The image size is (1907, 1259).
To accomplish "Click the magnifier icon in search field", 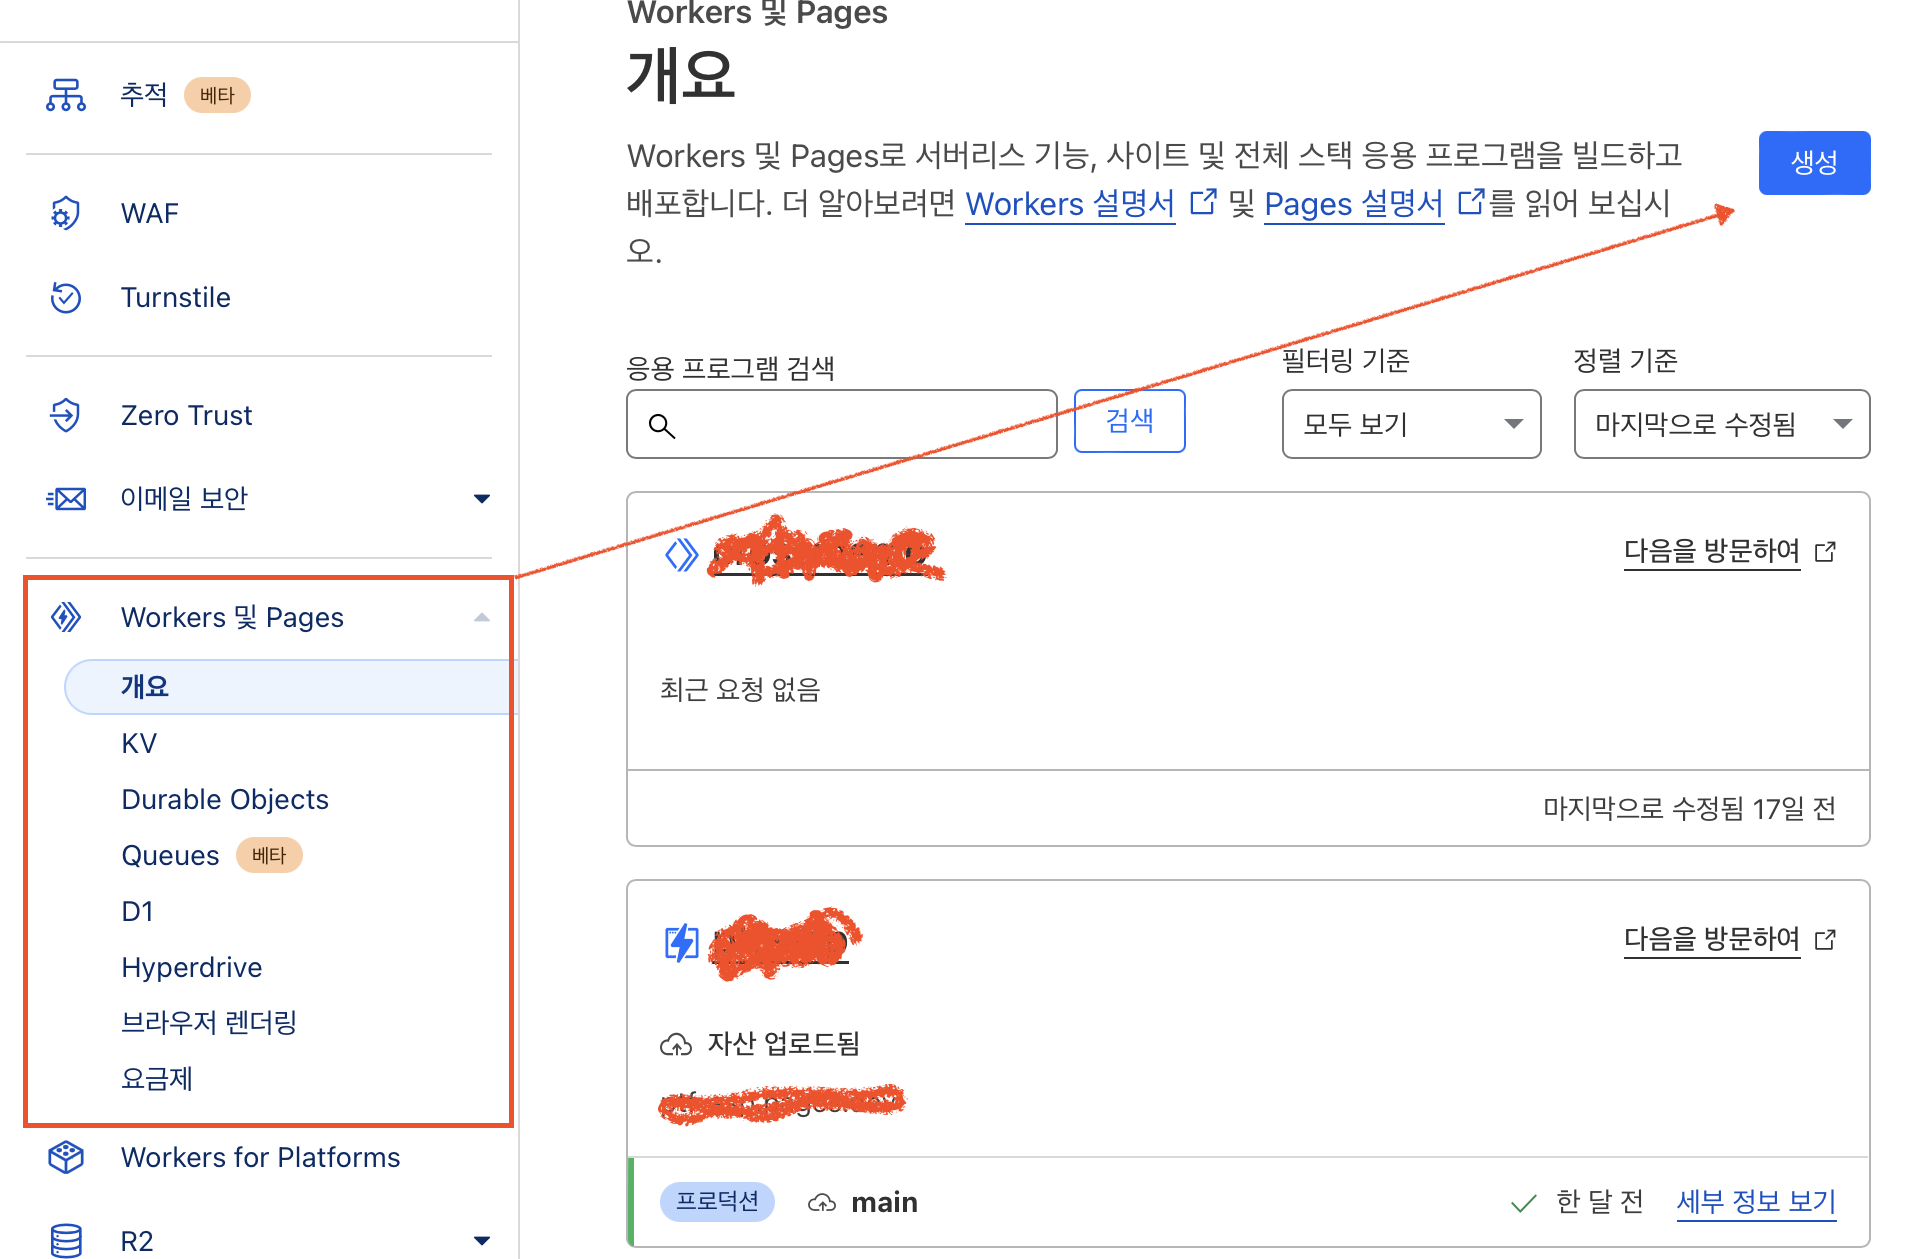I will [x=662, y=426].
